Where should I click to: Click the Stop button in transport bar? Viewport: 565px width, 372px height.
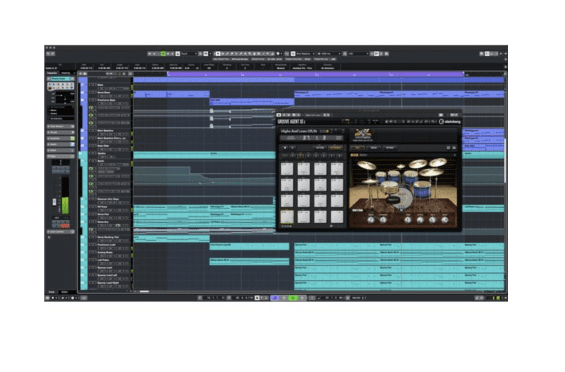point(284,298)
